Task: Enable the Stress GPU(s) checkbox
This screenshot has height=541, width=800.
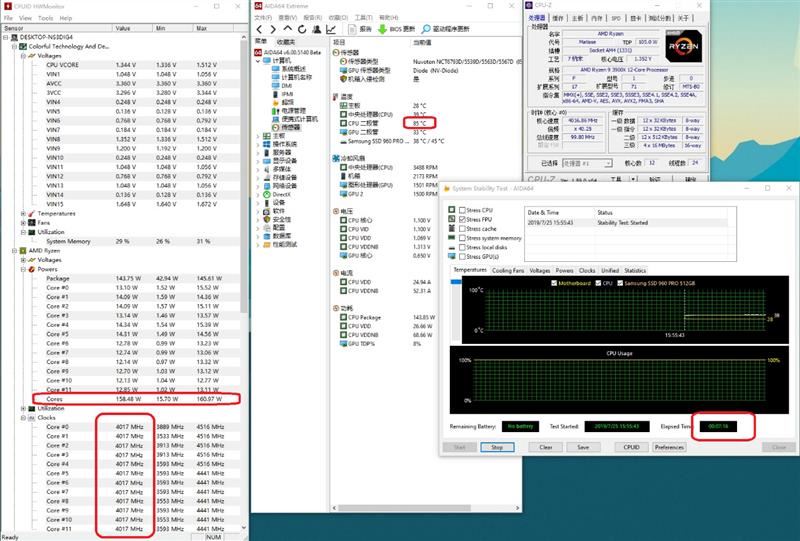Action: click(462, 256)
